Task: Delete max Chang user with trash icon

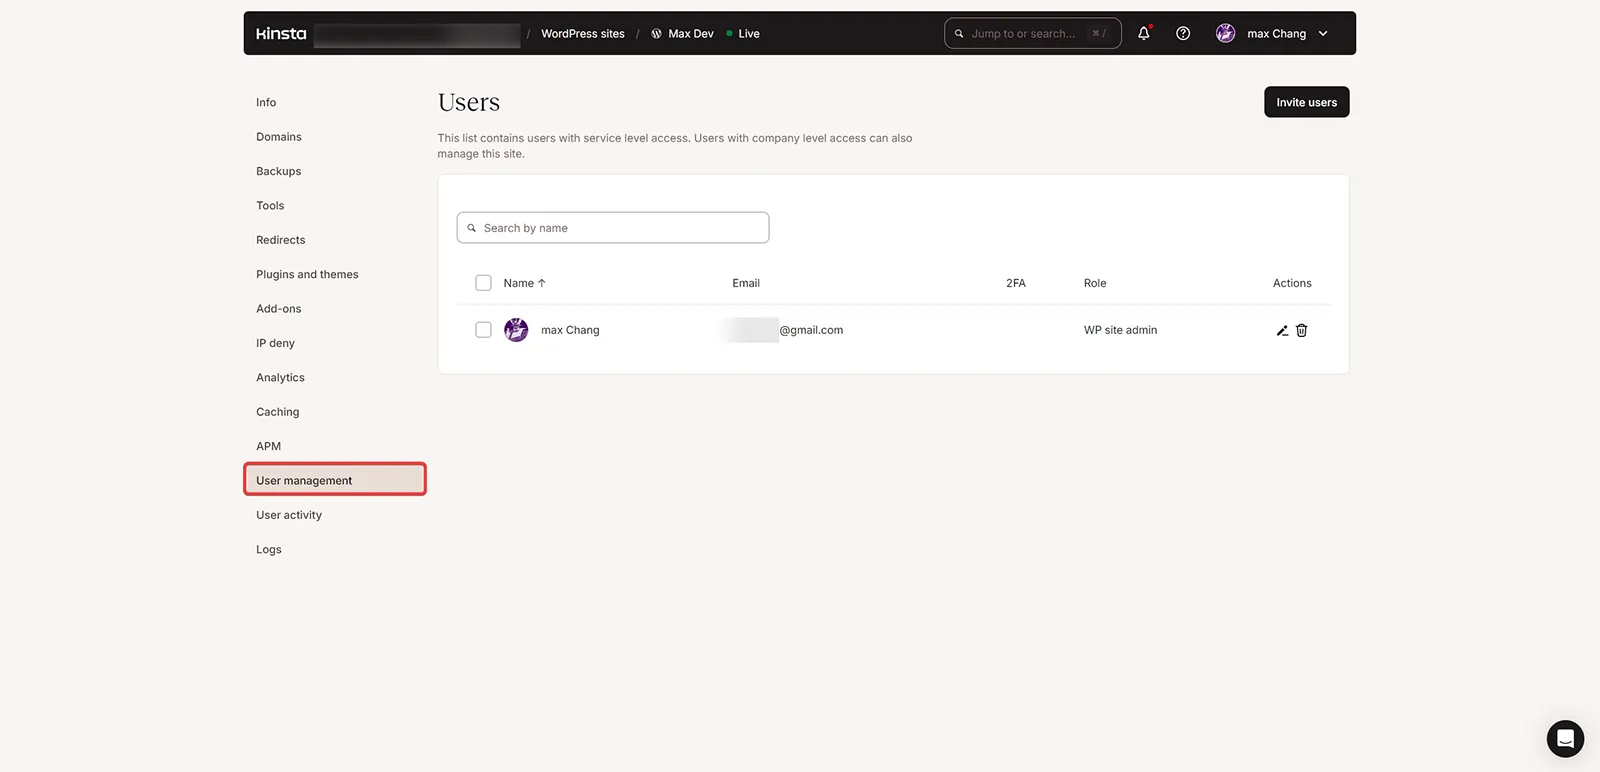Action: click(1302, 330)
